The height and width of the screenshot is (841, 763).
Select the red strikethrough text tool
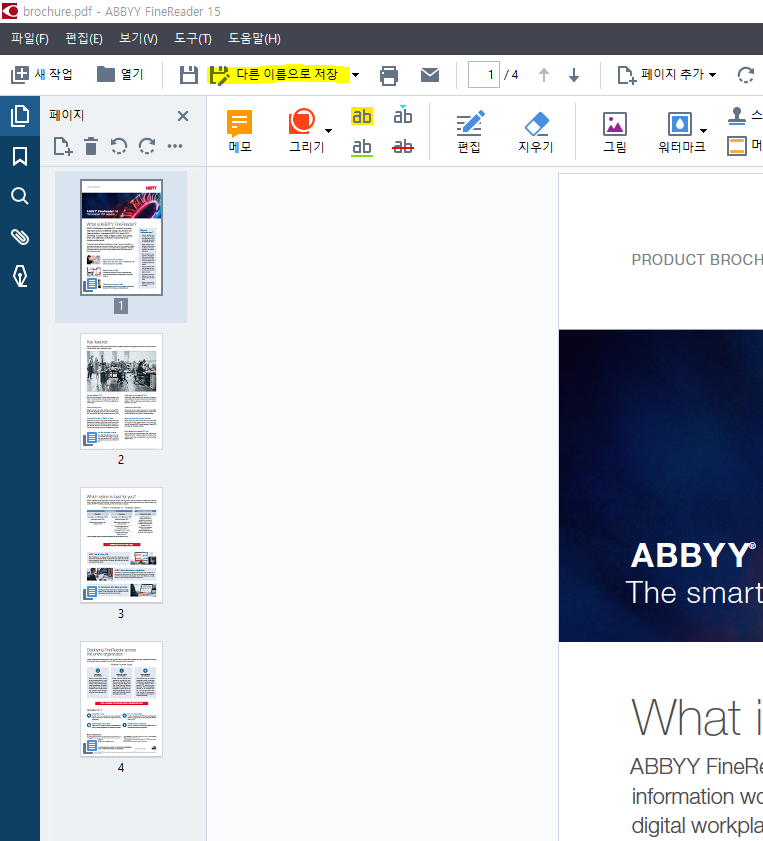(403, 146)
